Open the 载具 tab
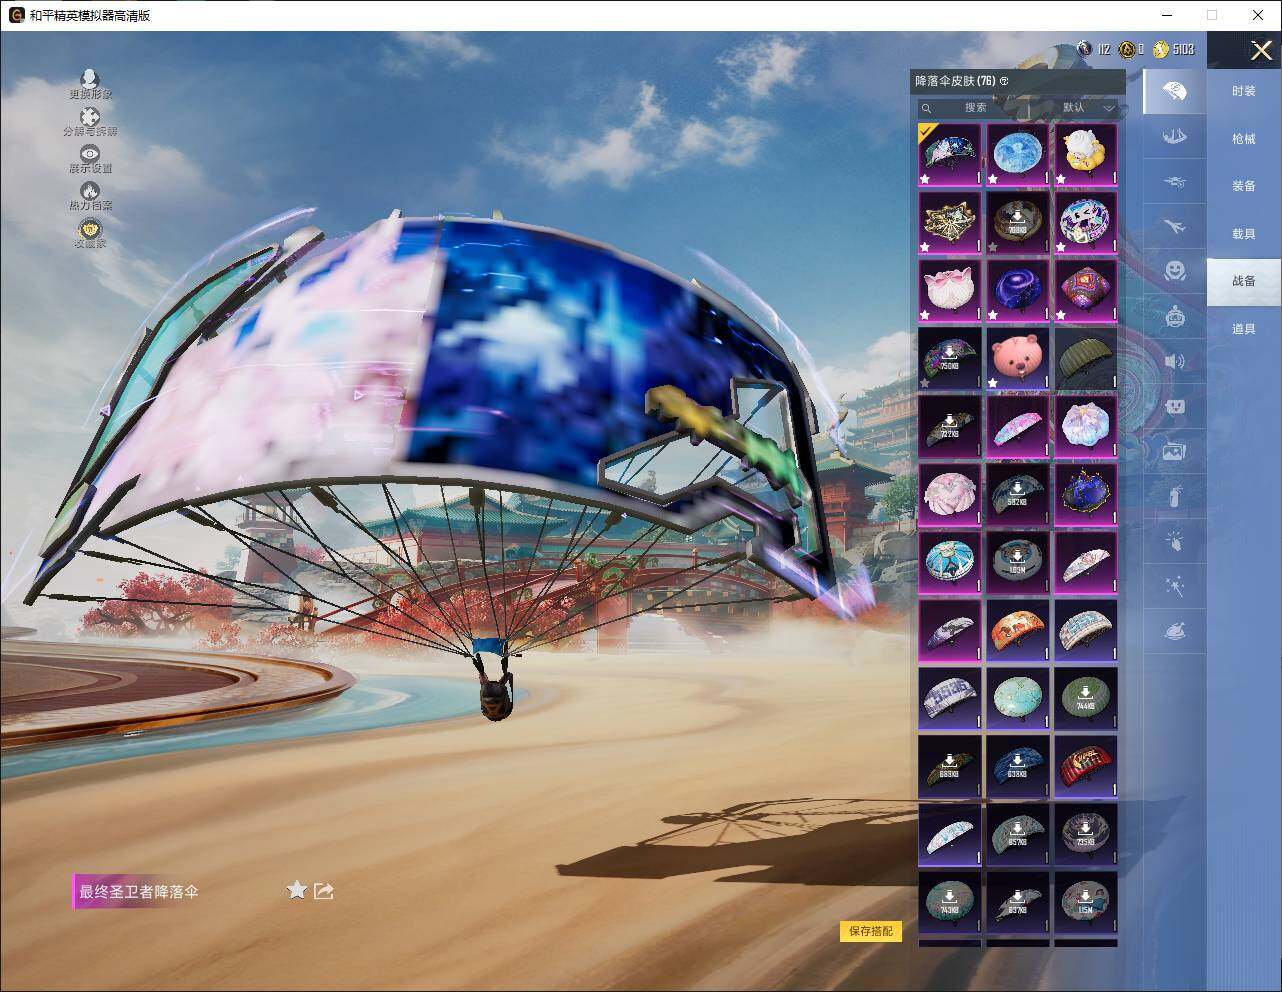1282x992 pixels. click(1243, 234)
